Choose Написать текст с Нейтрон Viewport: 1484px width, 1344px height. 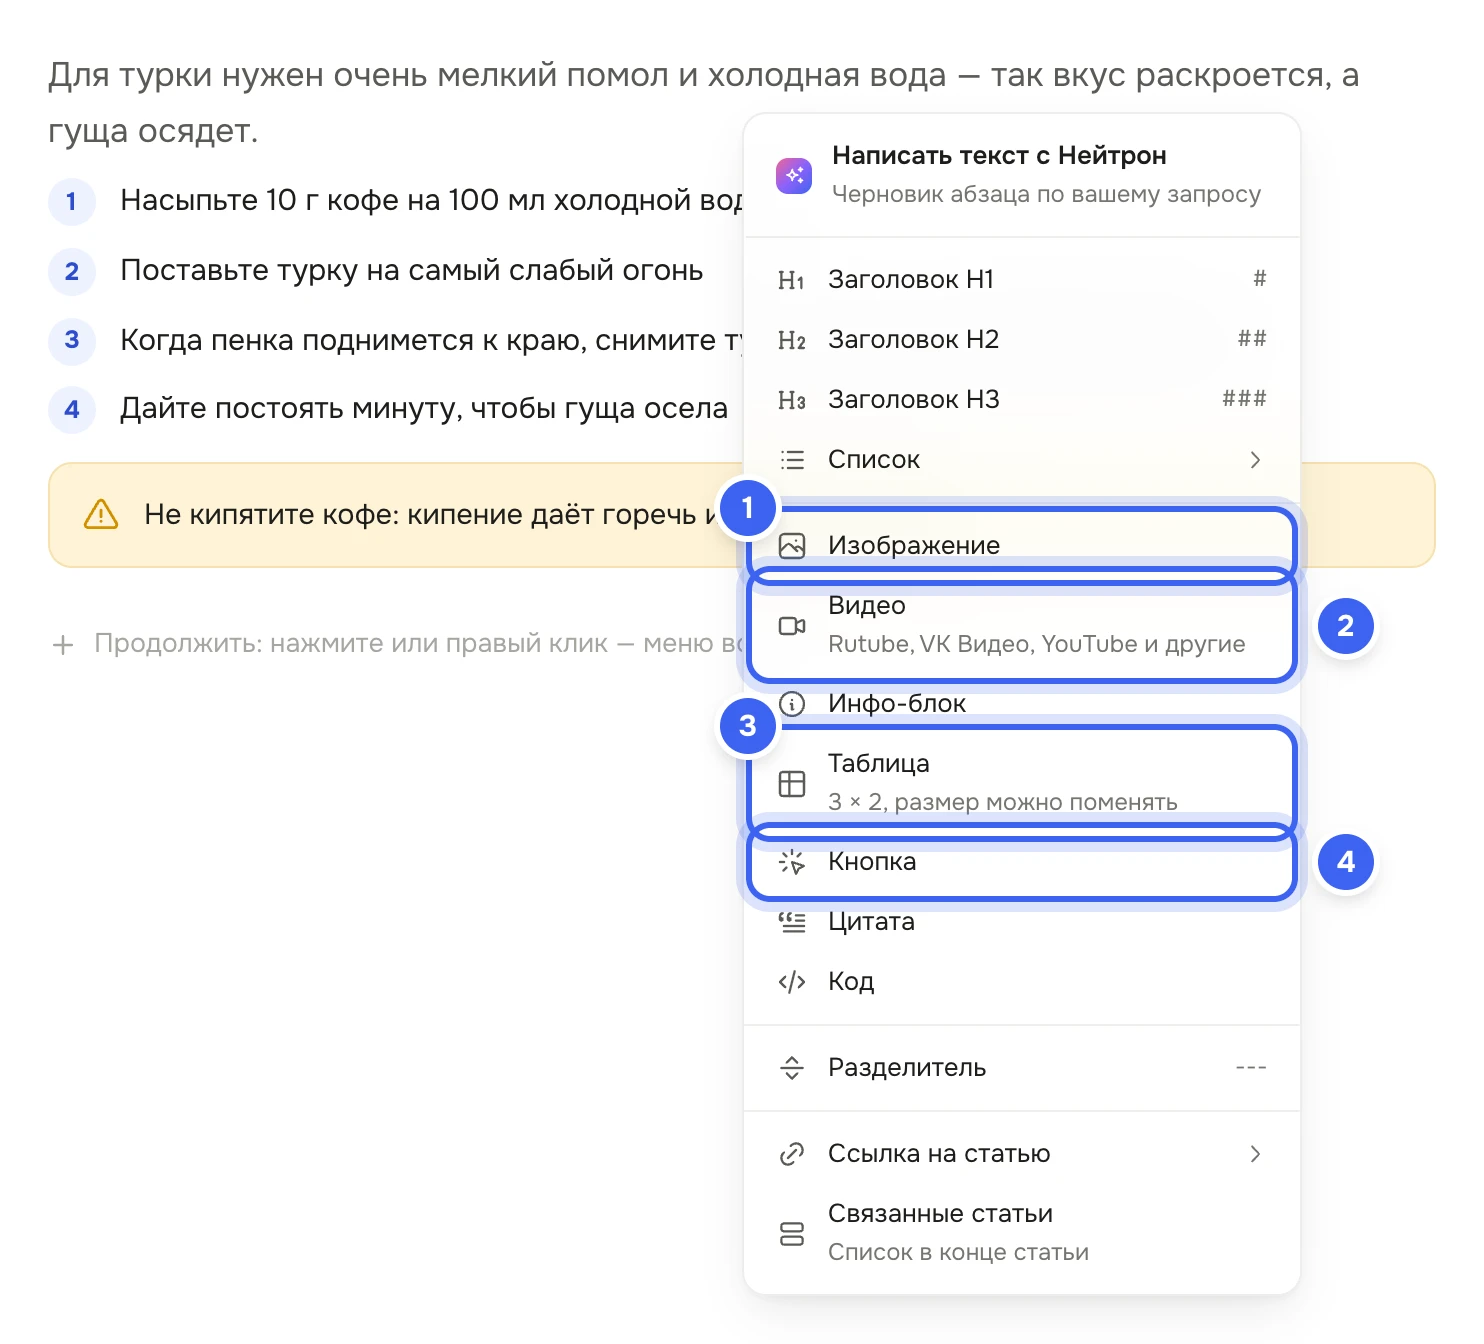(x=1022, y=175)
